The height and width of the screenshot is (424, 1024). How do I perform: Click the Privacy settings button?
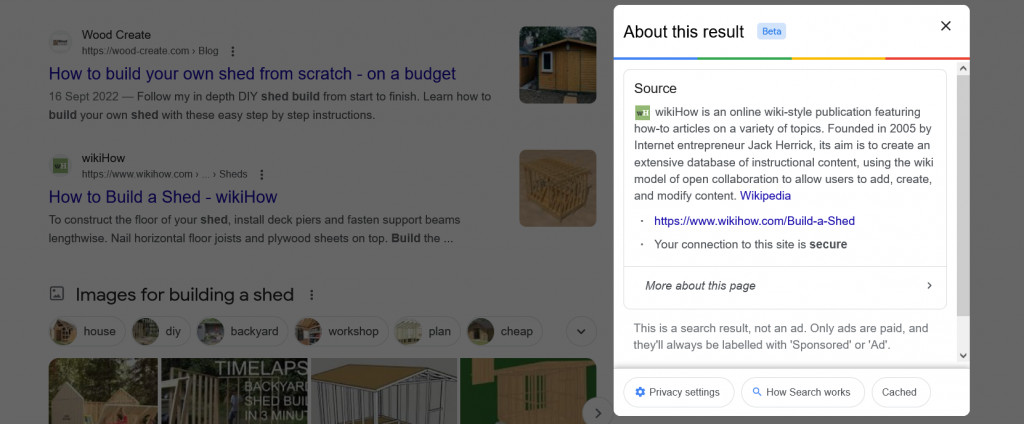click(x=679, y=392)
